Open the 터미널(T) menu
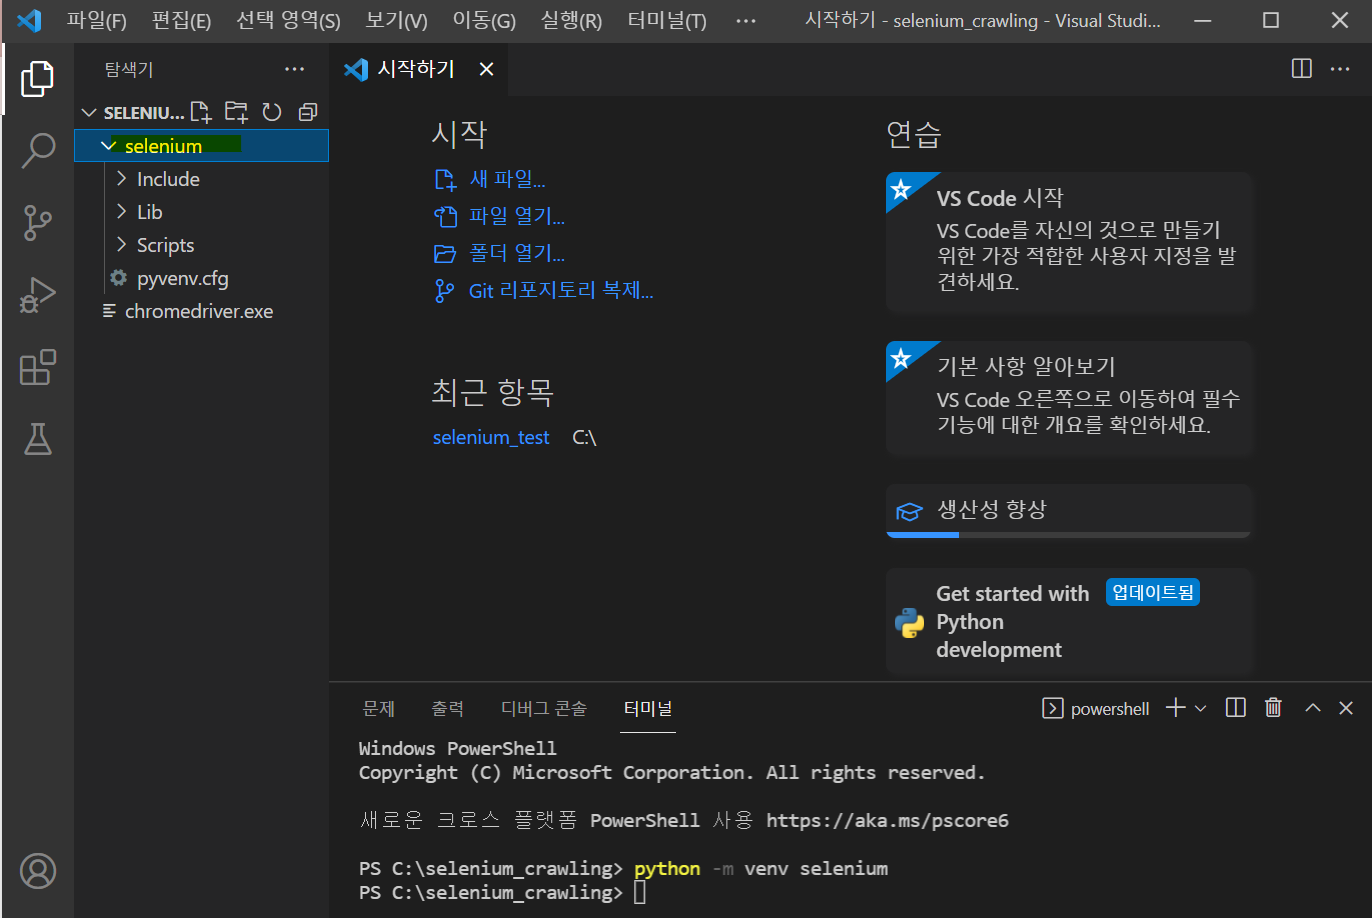The width and height of the screenshot is (1372, 918). click(x=667, y=21)
